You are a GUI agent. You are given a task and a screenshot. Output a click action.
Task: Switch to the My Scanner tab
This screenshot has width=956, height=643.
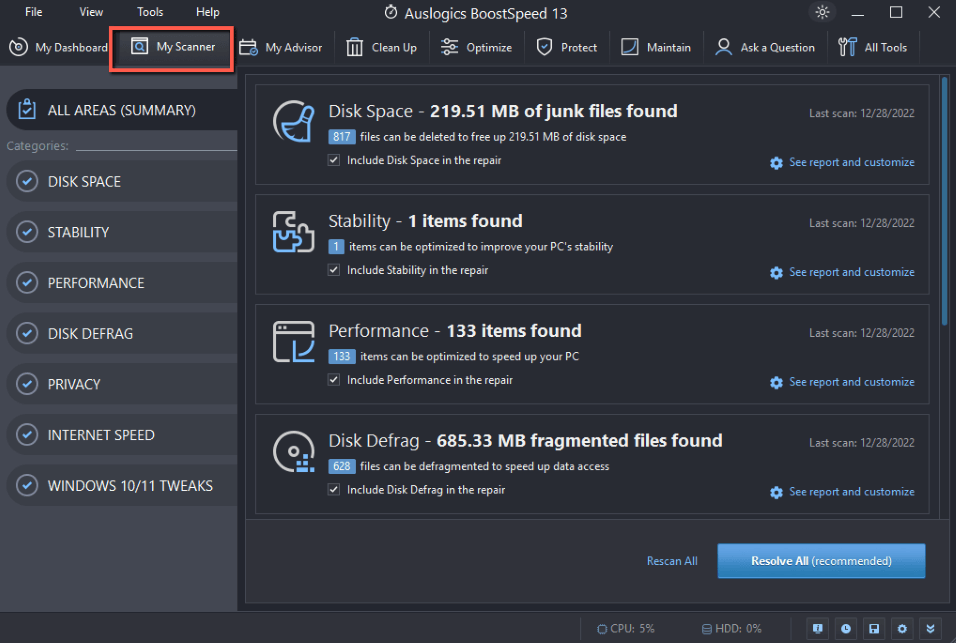(173, 47)
